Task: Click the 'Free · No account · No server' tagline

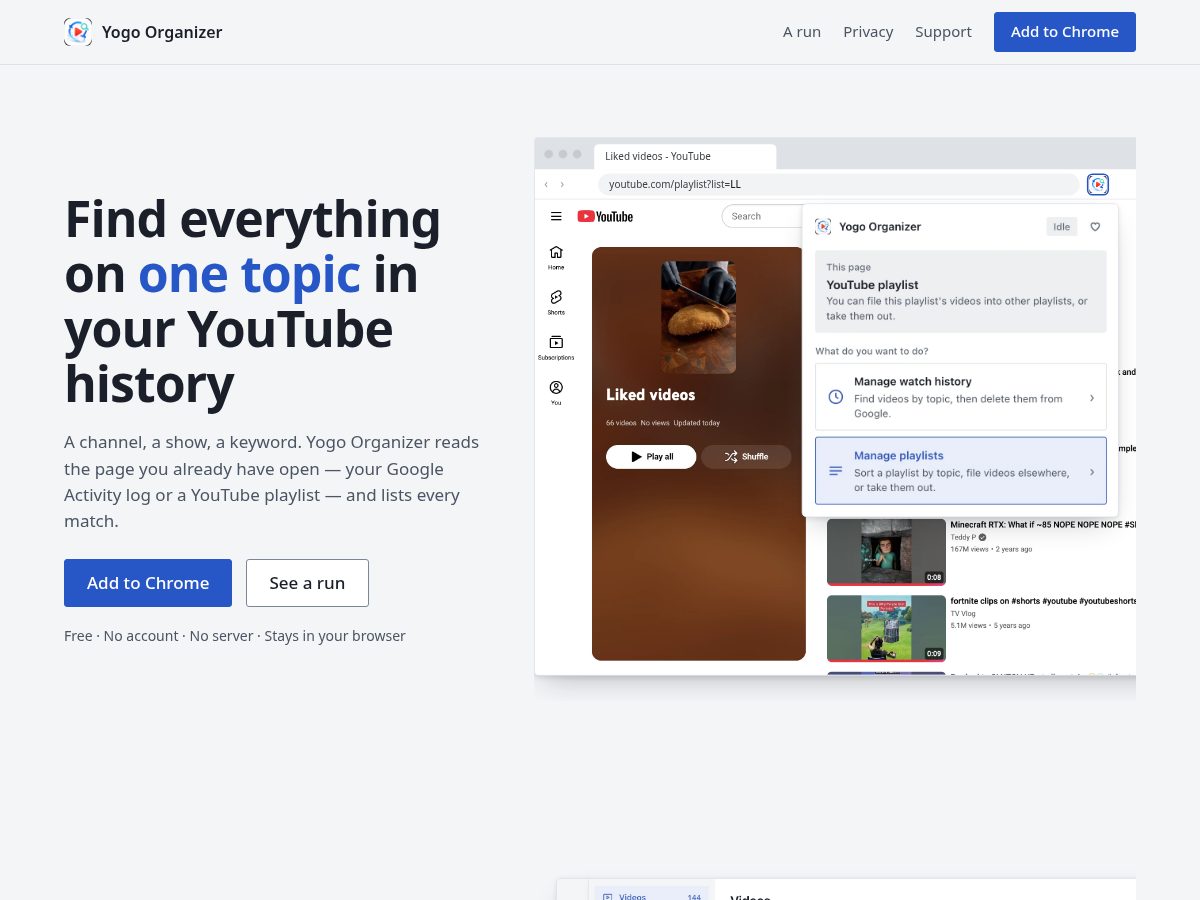Action: pyautogui.click(x=235, y=636)
